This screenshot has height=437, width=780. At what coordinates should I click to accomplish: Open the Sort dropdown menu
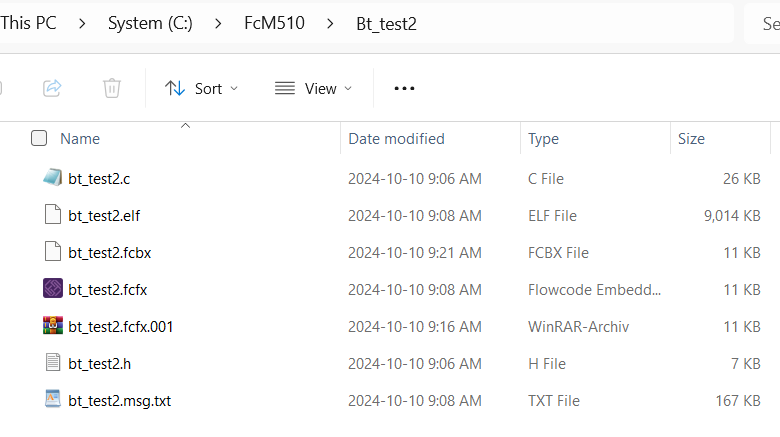pyautogui.click(x=202, y=88)
